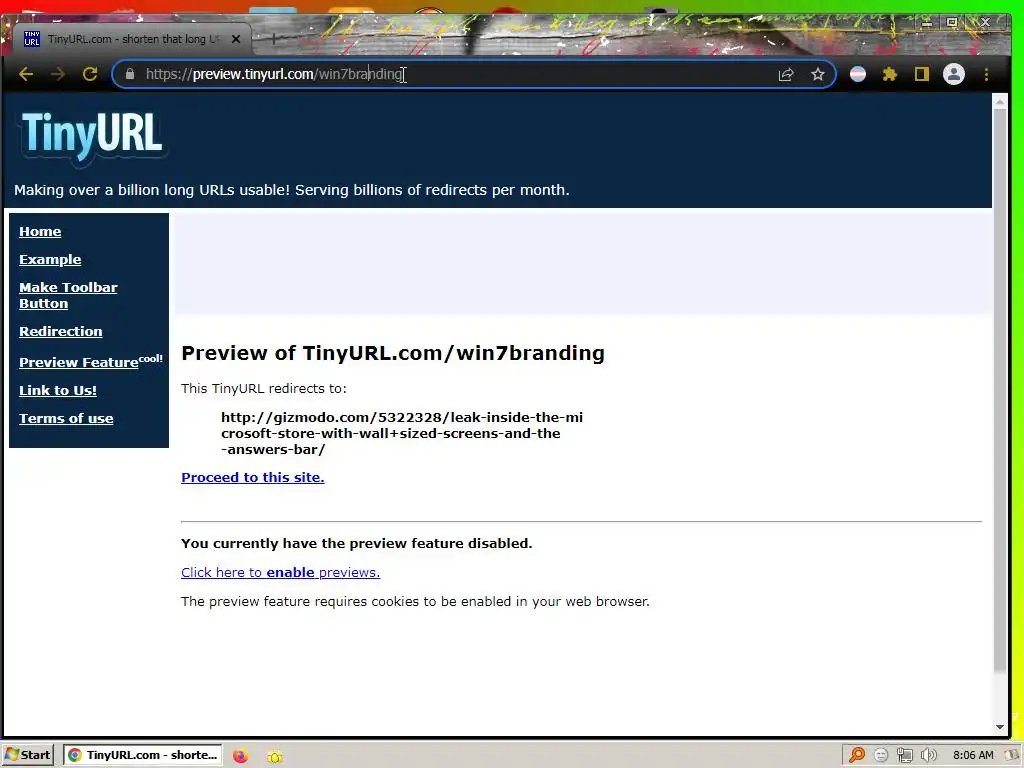This screenshot has width=1024, height=768.
Task: Open the Terms of use link
Action: coord(66,419)
